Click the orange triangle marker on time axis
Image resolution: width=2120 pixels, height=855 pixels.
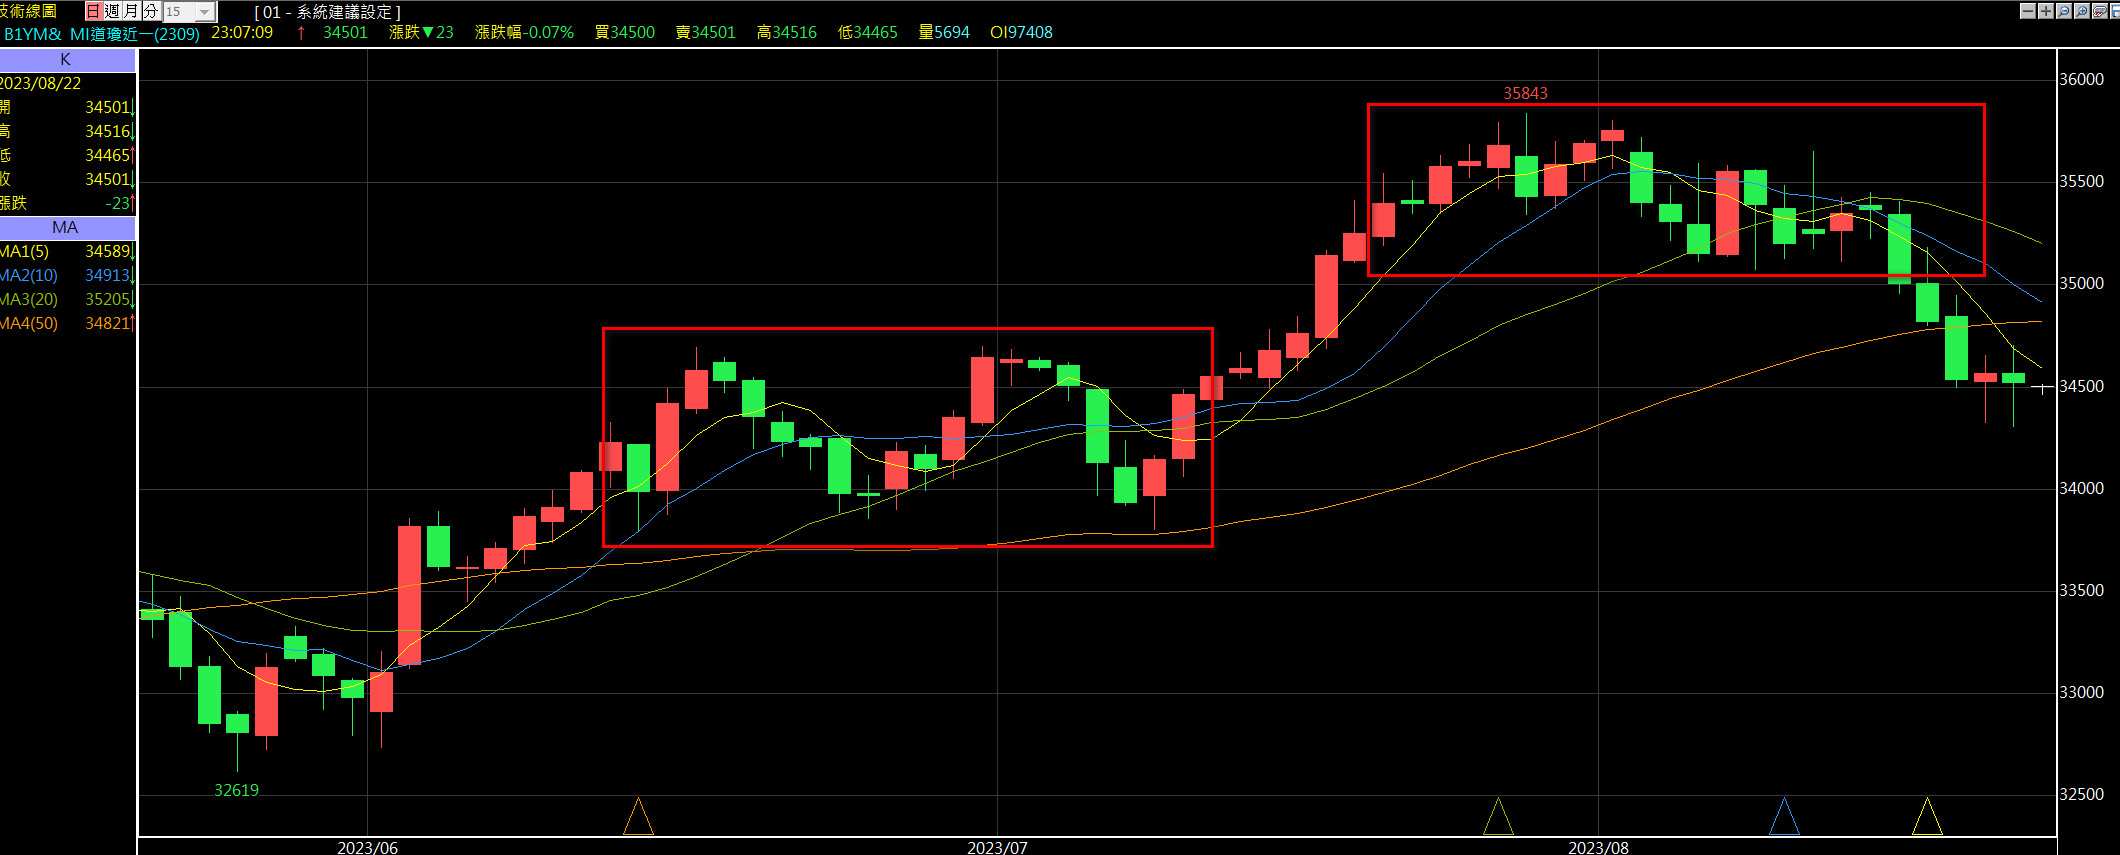638,817
